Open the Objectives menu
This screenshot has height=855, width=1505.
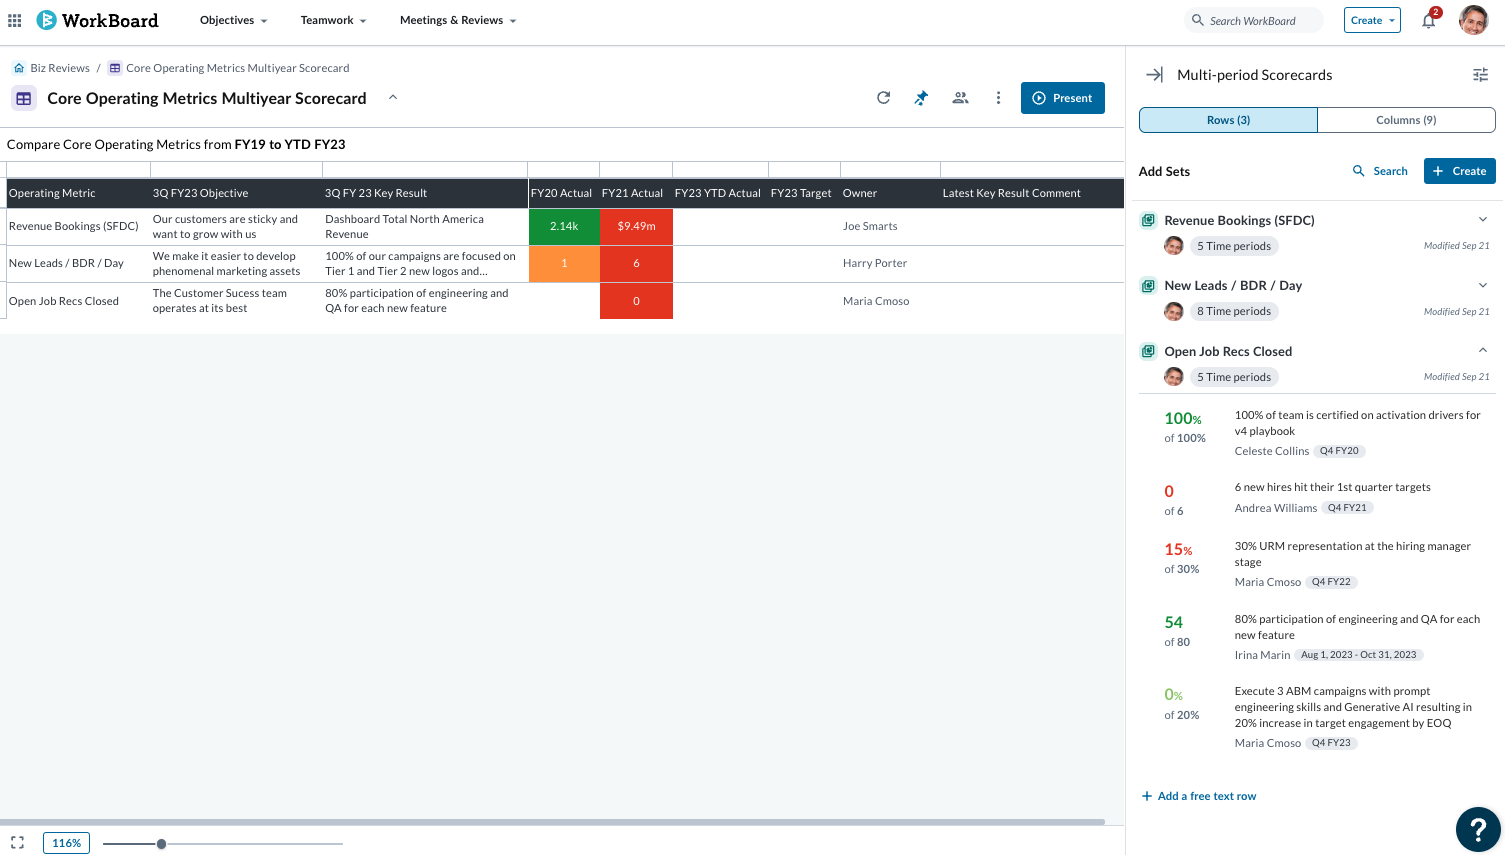[x=234, y=20]
